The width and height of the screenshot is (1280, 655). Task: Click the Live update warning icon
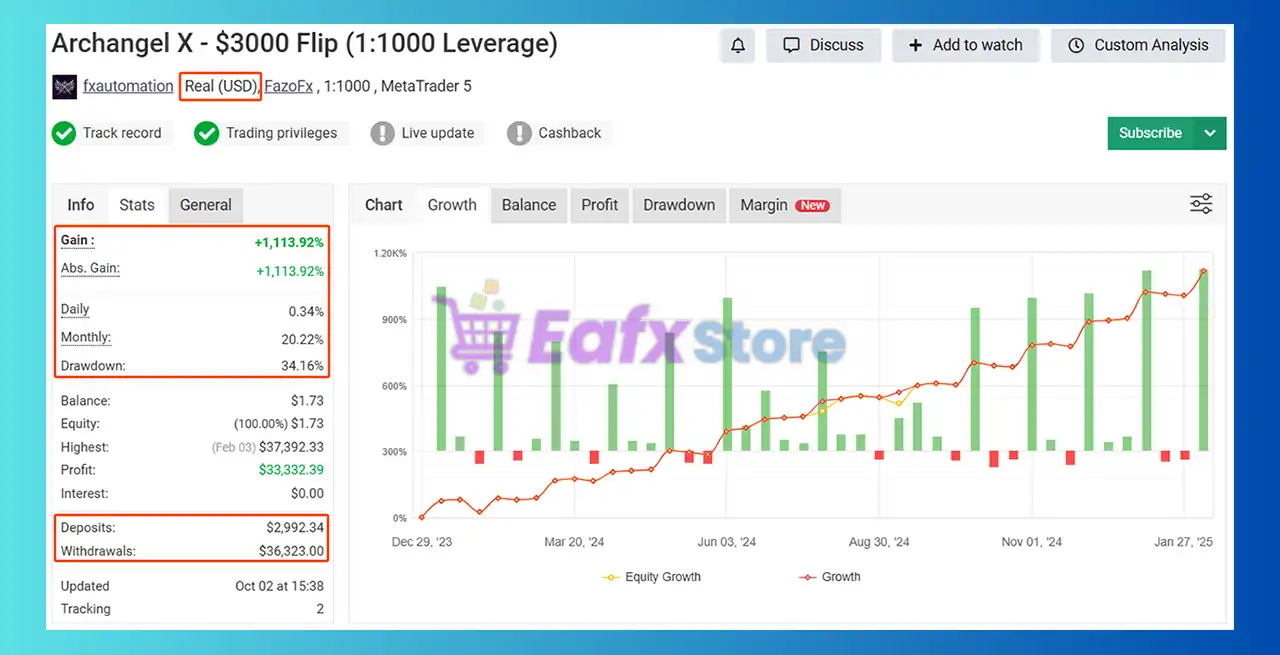point(382,133)
